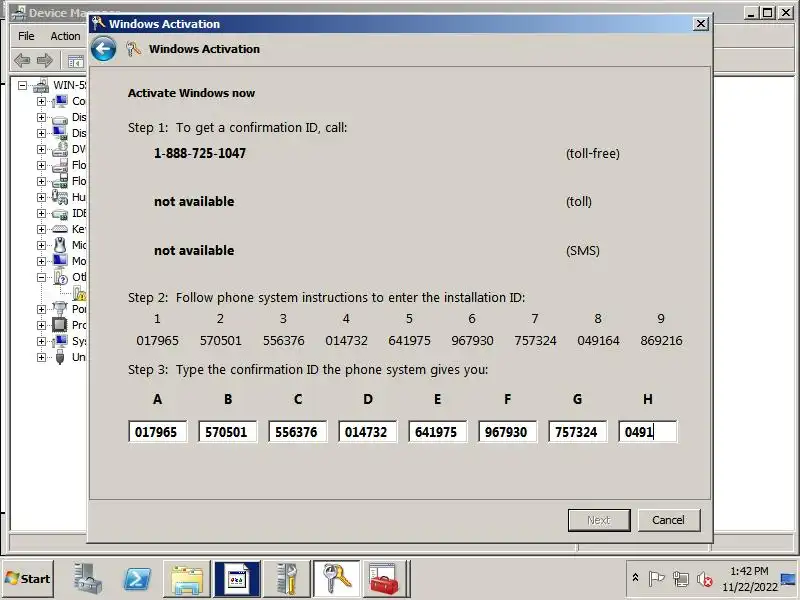Image resolution: width=800 pixels, height=600 pixels.
Task: Collapse the WIN-5 computer root node
Action: pyautogui.click(x=22, y=85)
